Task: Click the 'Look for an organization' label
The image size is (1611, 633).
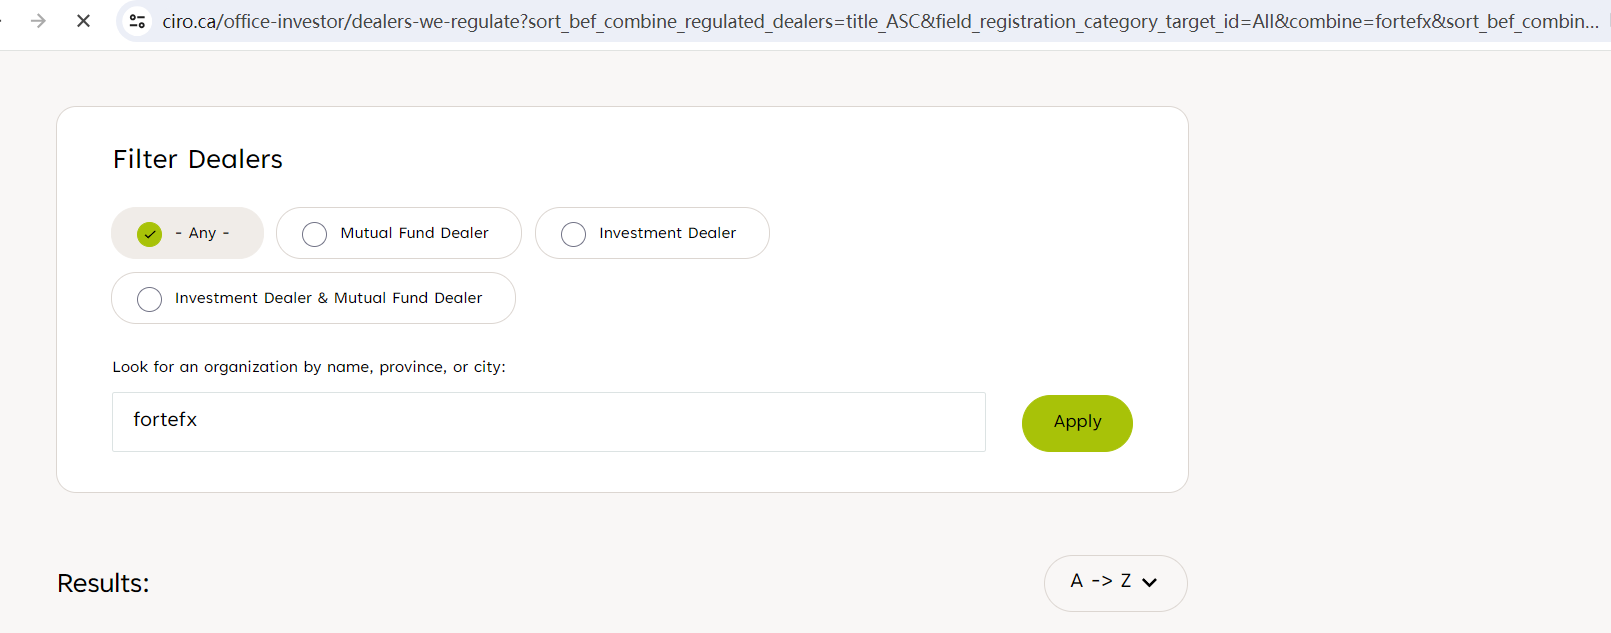Action: click(x=309, y=367)
